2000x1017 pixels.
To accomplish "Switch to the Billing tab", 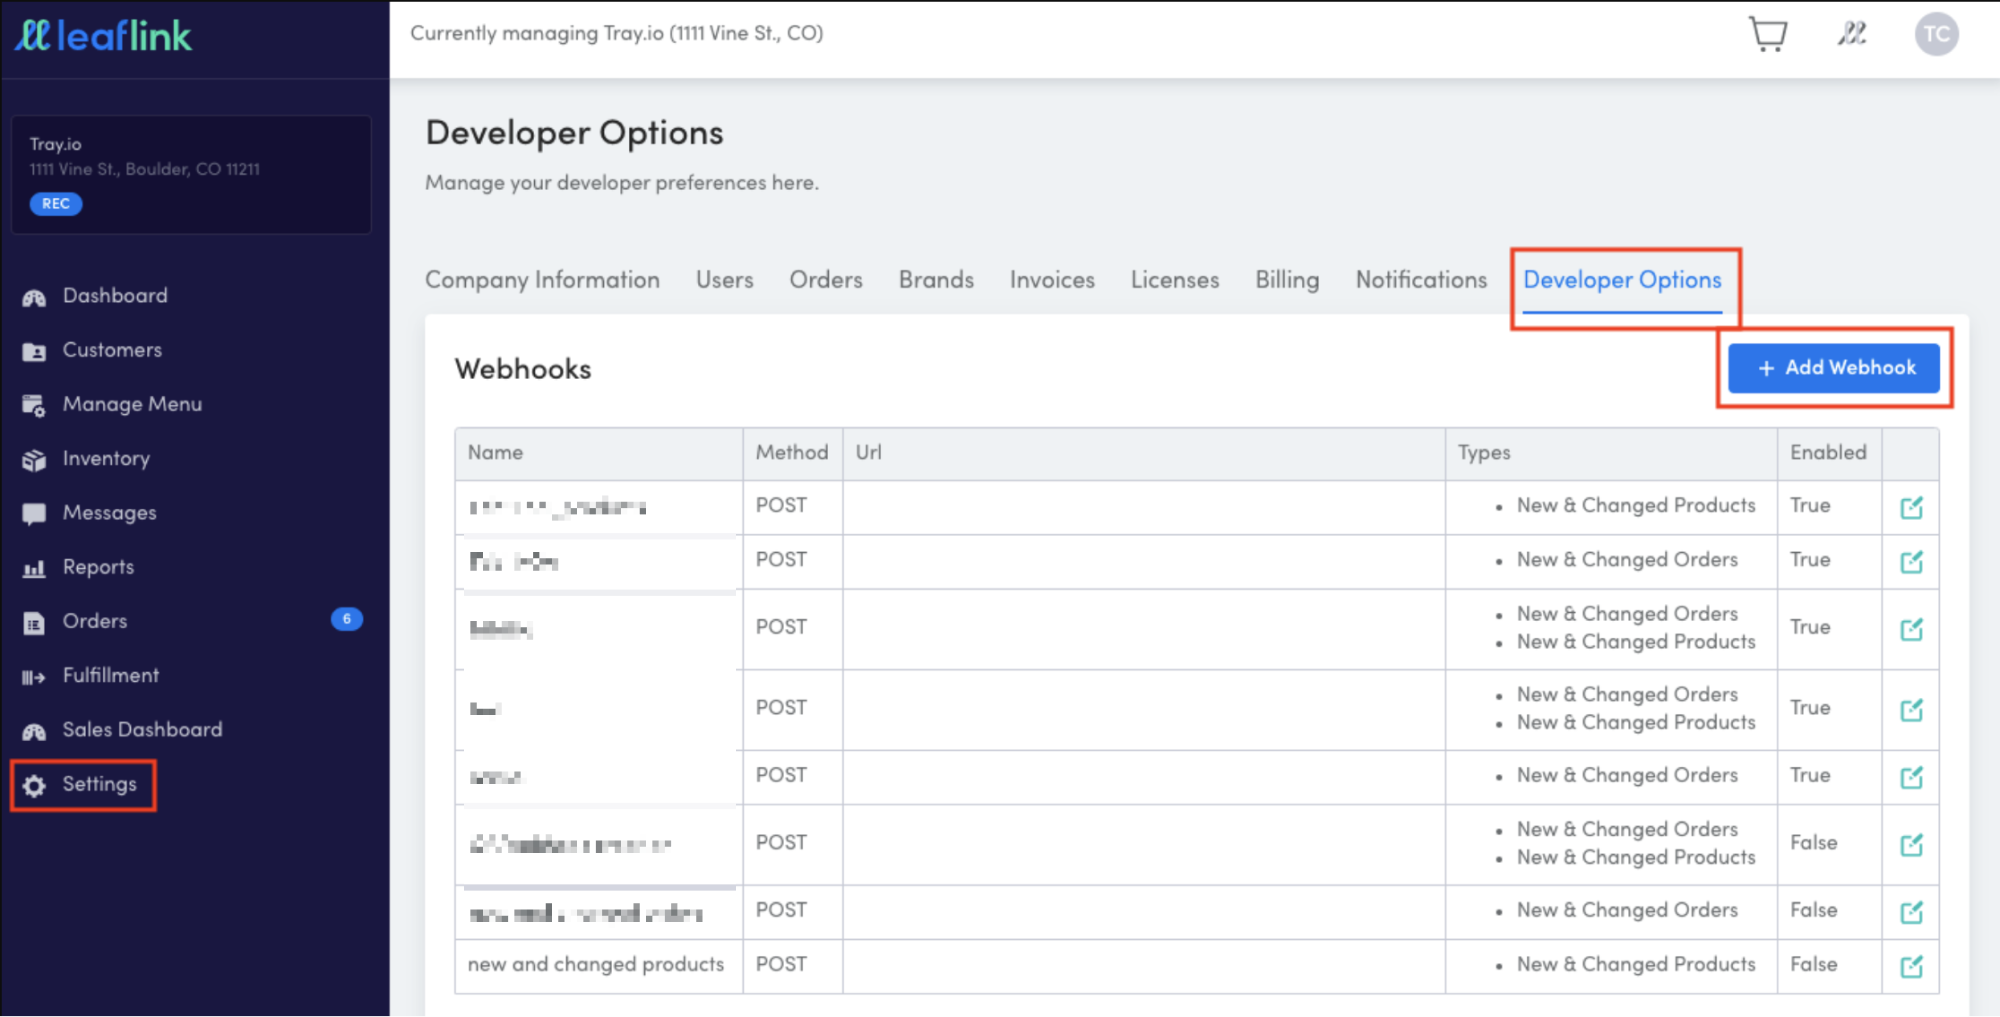I will point(1286,280).
